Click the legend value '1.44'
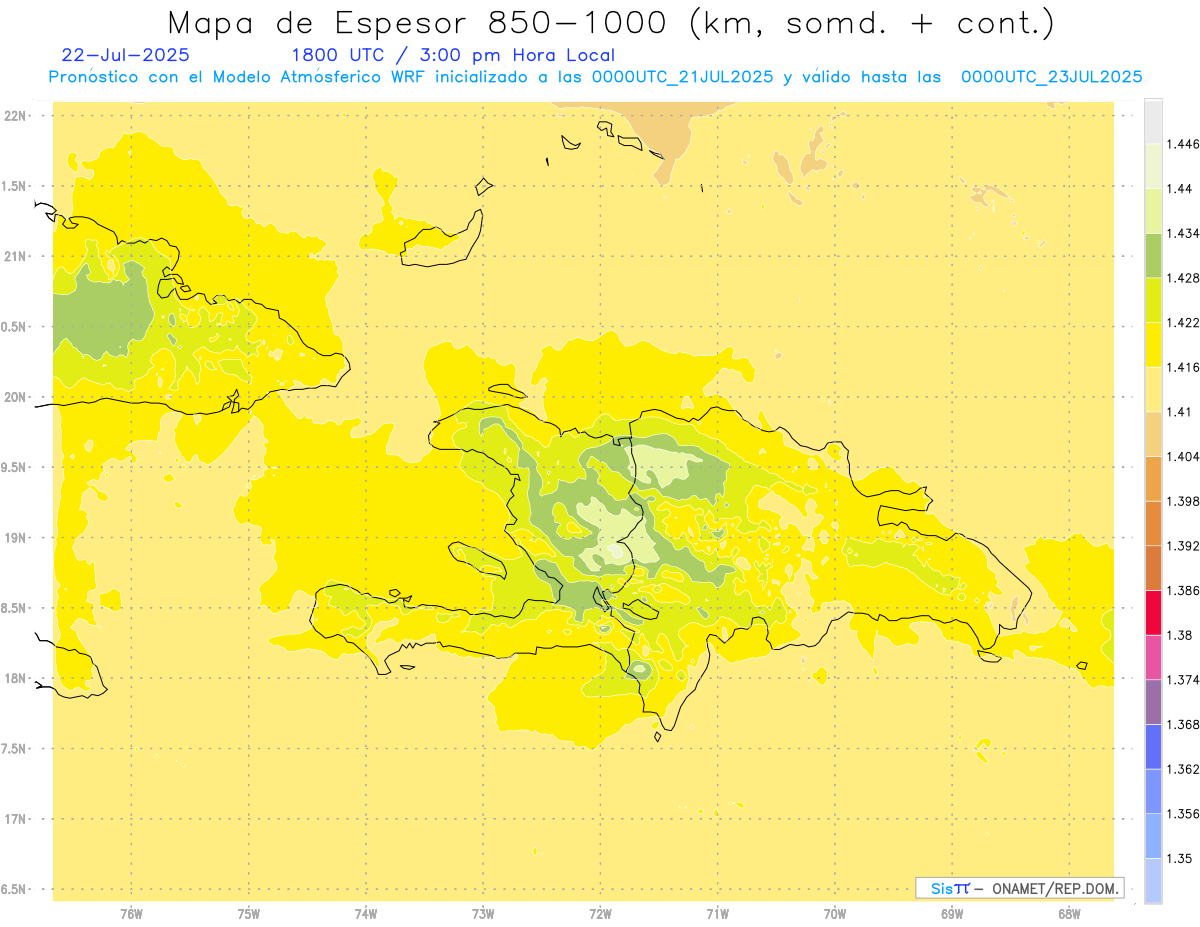Screen dimensions: 1200x927 (1179, 189)
